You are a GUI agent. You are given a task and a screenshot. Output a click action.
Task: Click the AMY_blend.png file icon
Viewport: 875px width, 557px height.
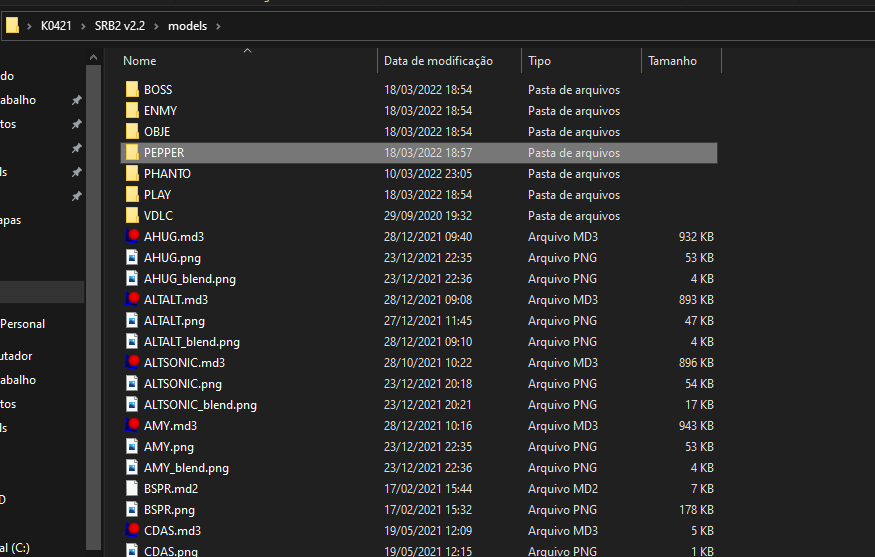pos(132,468)
